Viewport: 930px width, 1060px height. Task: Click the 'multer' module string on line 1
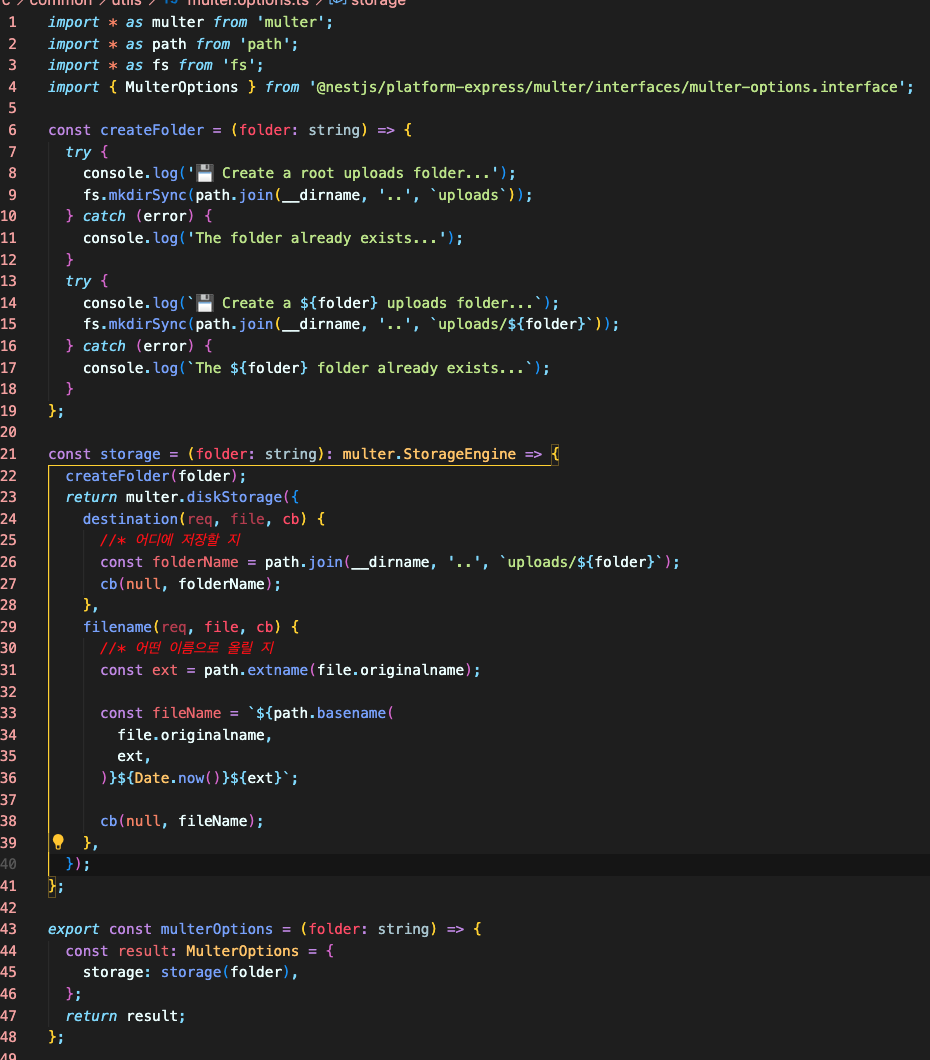coord(291,22)
